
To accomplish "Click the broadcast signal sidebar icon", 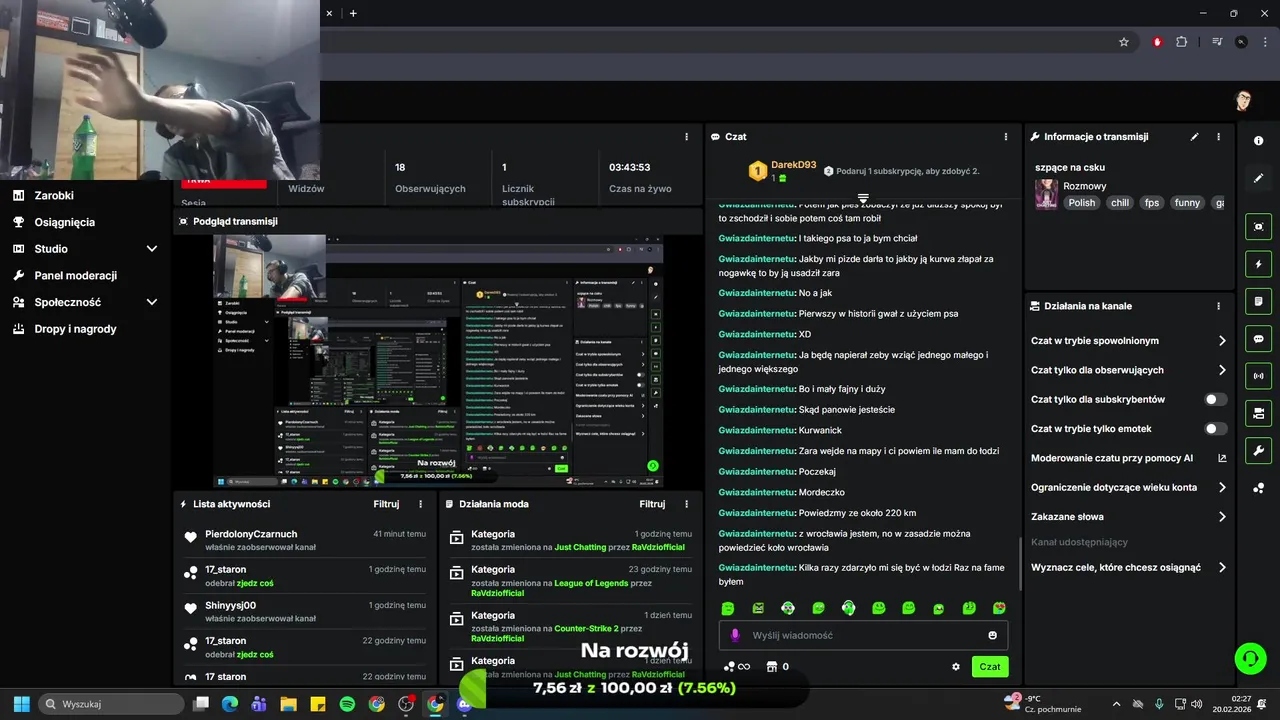I will coord(1259,376).
